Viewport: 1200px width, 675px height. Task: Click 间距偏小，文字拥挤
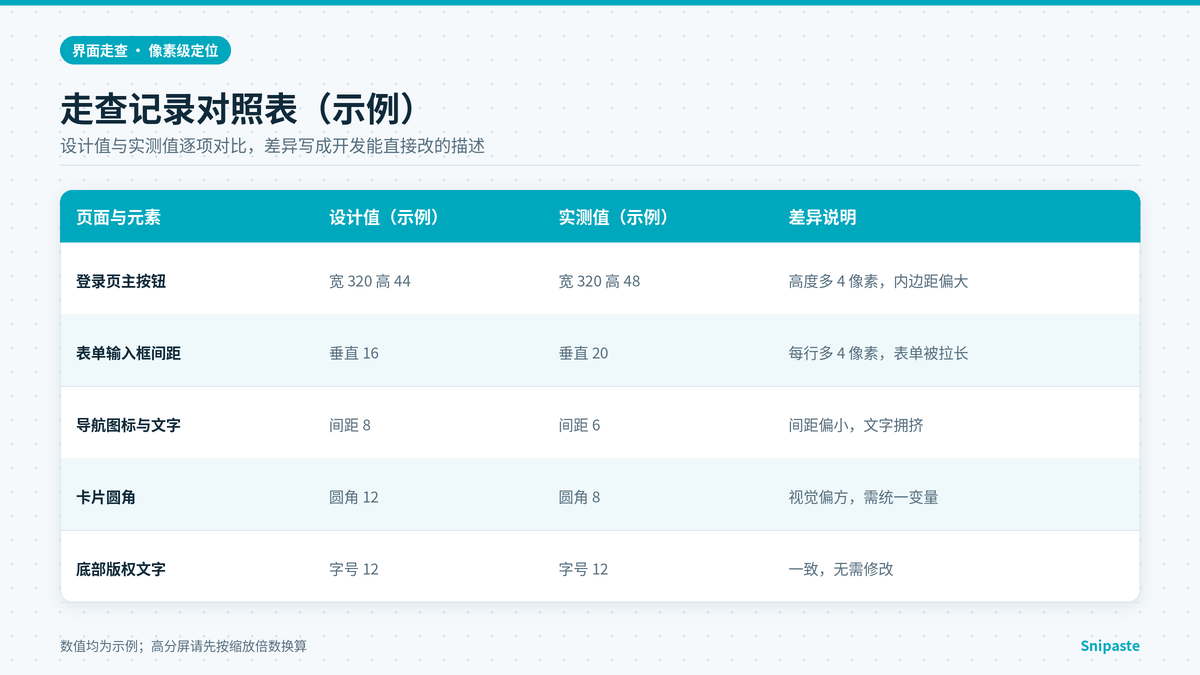[x=856, y=425]
